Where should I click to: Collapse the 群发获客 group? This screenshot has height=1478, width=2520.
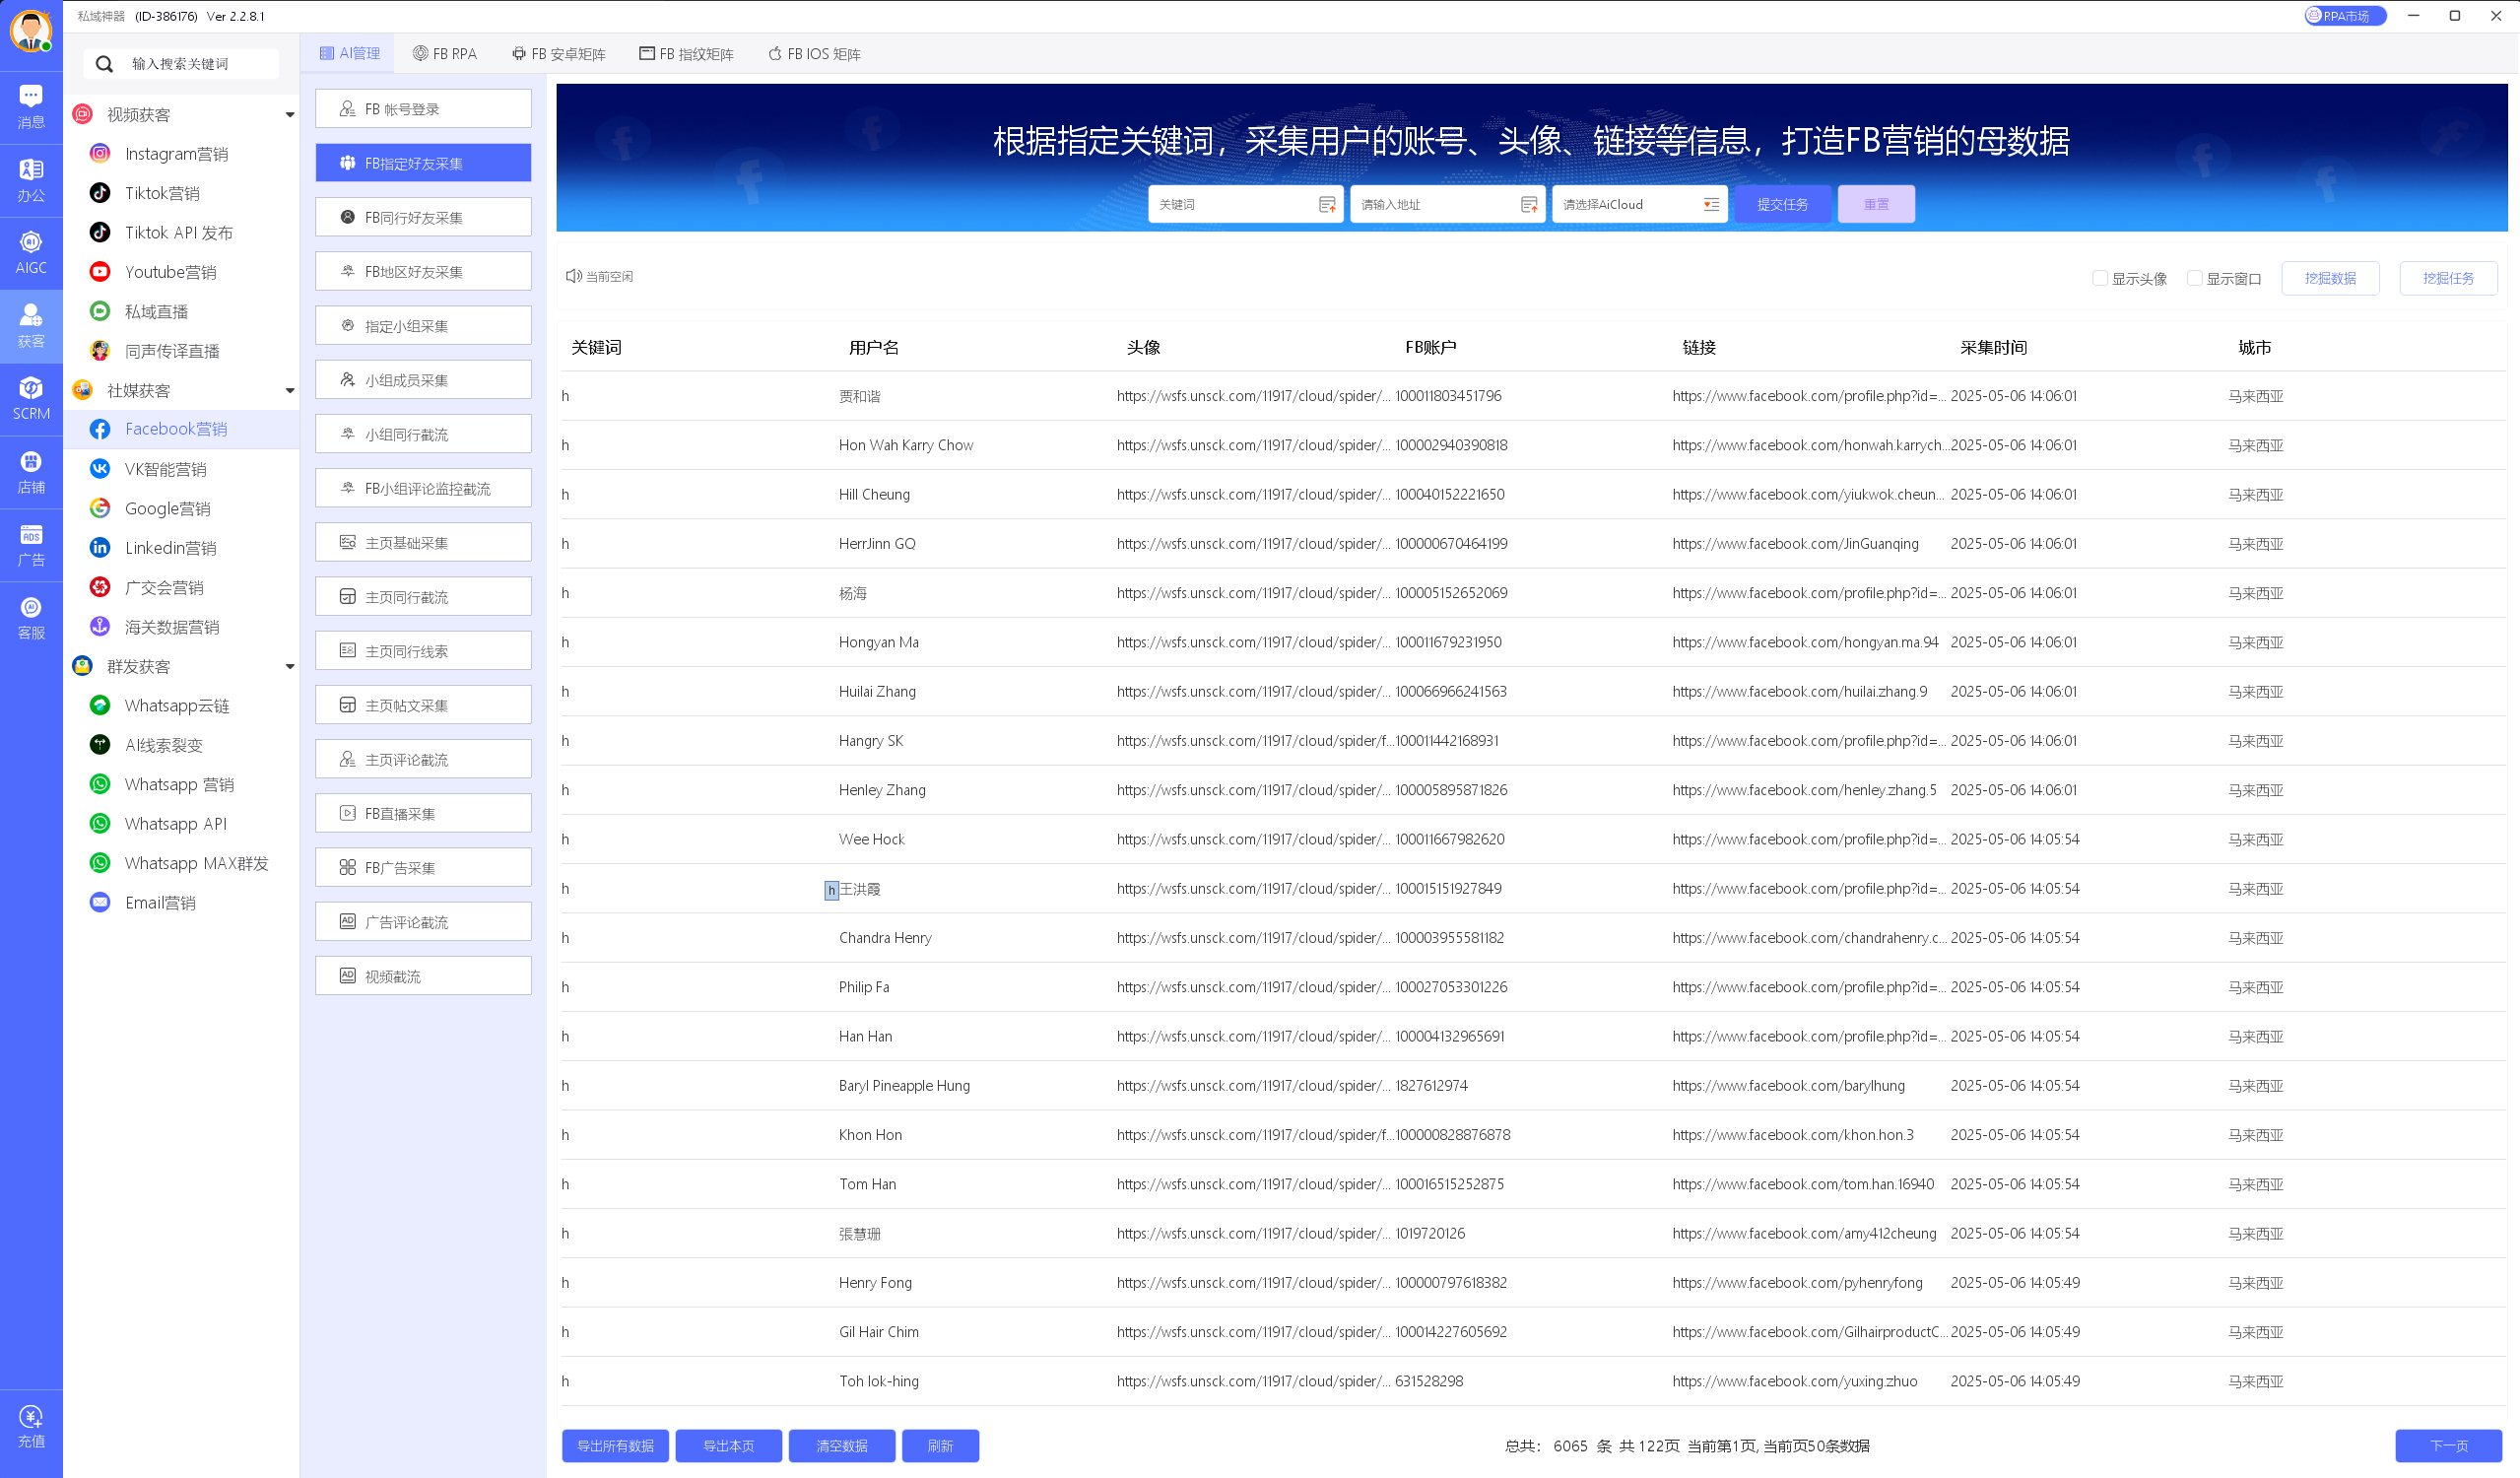click(x=290, y=666)
